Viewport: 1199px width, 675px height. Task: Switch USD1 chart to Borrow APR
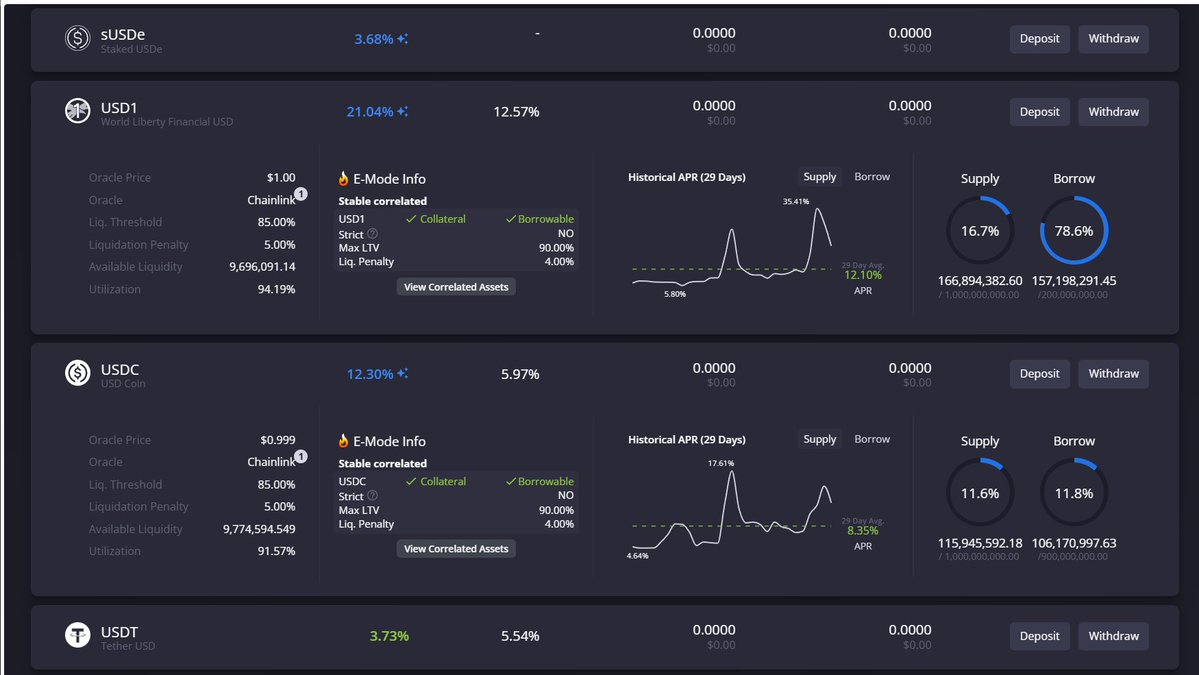(x=872, y=177)
